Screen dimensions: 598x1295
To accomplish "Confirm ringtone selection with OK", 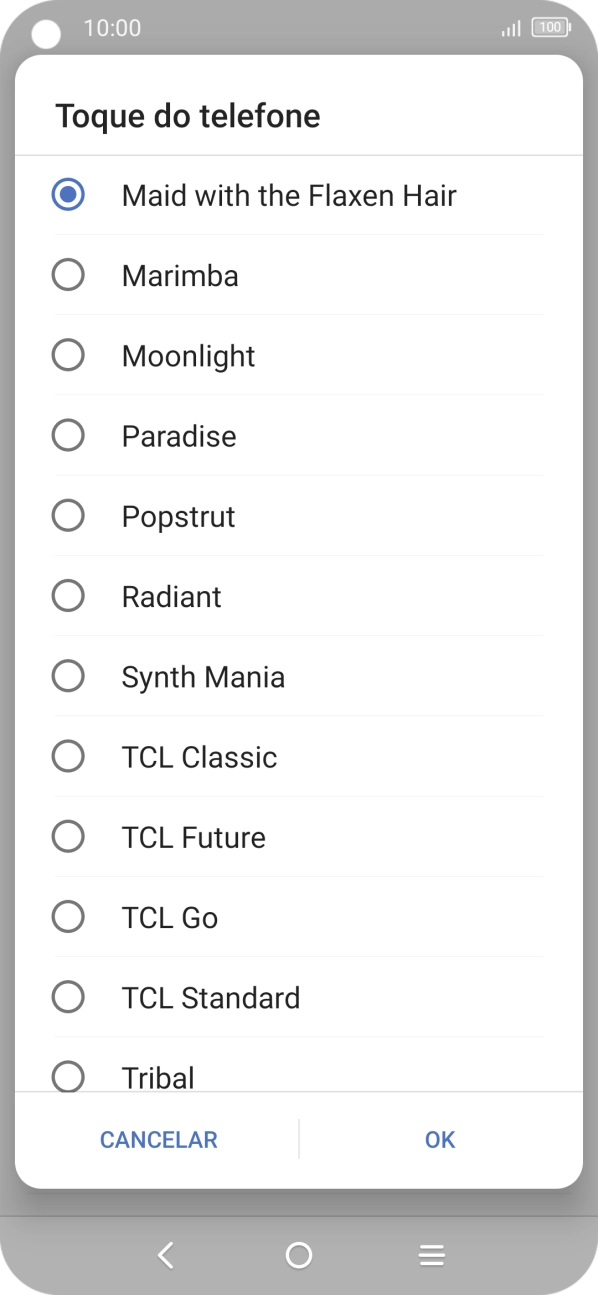I will tap(440, 1140).
